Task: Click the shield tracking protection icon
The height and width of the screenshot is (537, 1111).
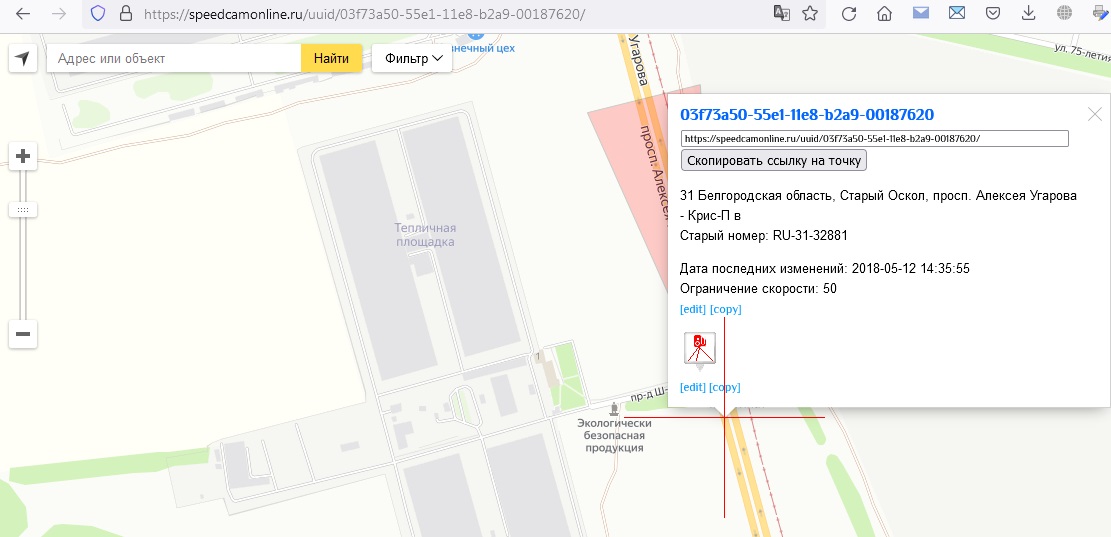Action: 97,14
